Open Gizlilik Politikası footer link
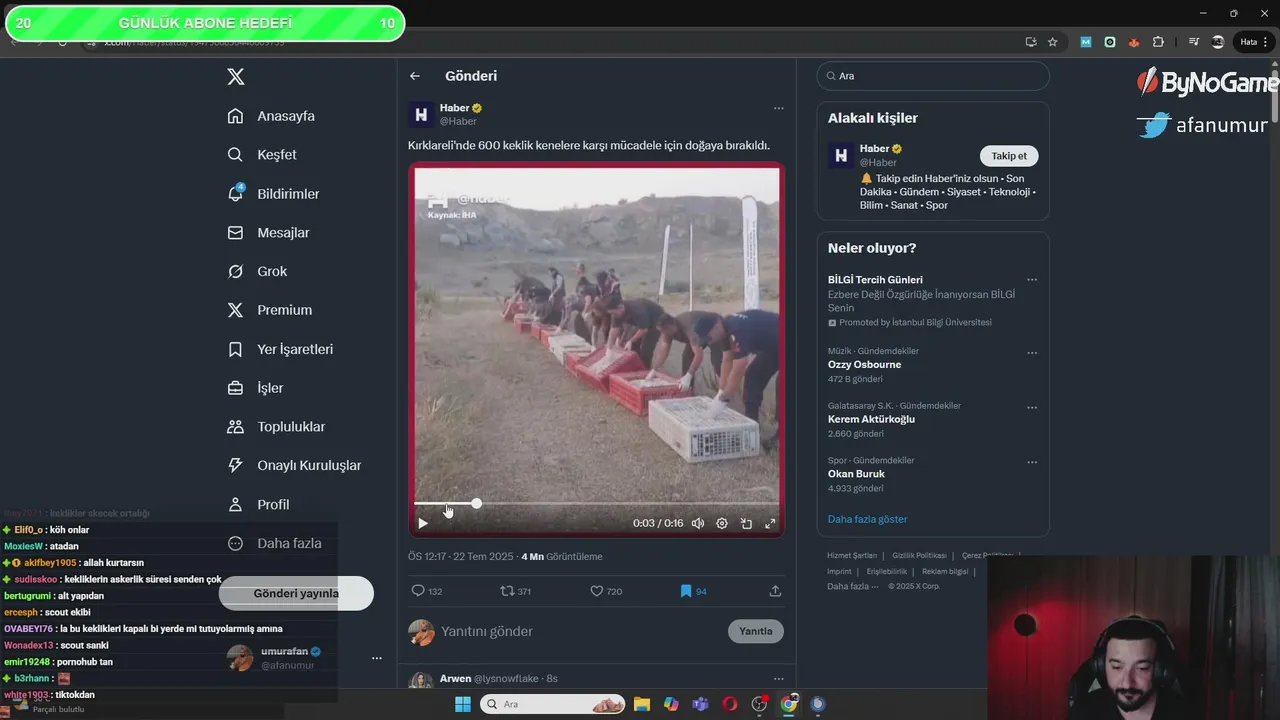 click(919, 555)
